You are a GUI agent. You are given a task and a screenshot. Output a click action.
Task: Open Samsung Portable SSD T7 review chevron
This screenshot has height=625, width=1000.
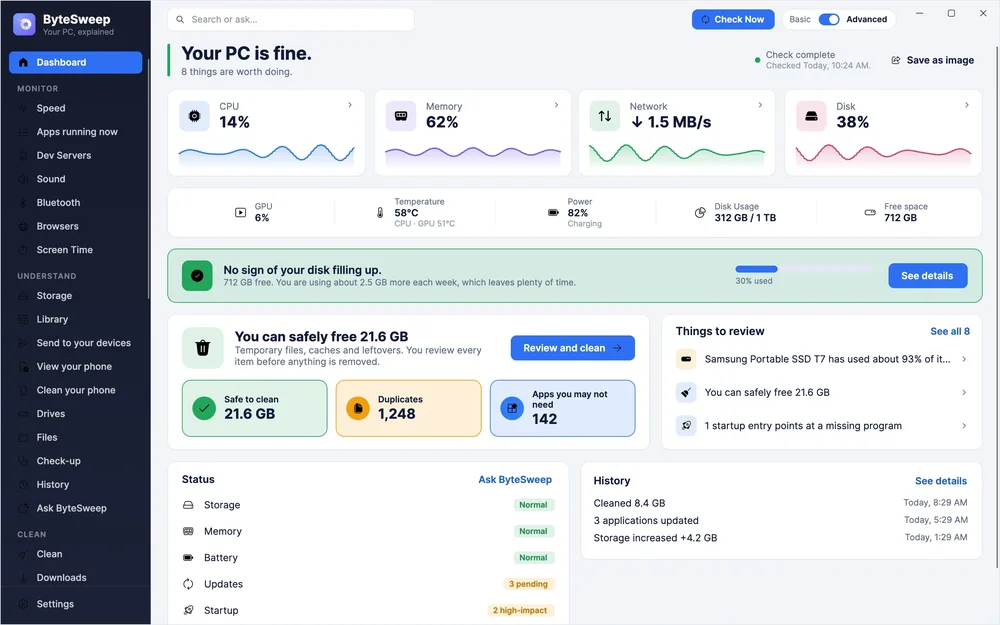coord(964,359)
